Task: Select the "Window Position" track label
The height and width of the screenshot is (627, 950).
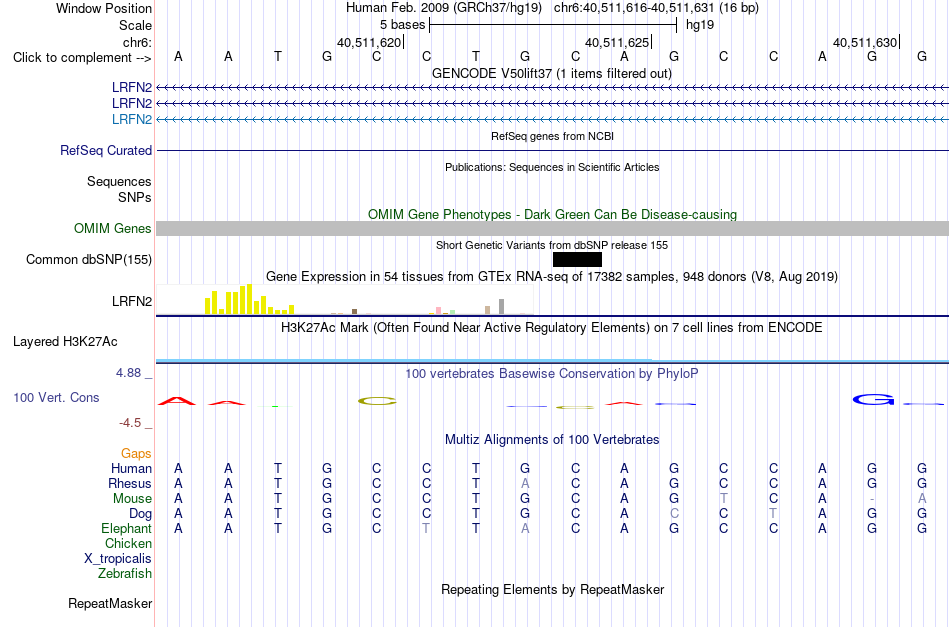Action: 104,8
